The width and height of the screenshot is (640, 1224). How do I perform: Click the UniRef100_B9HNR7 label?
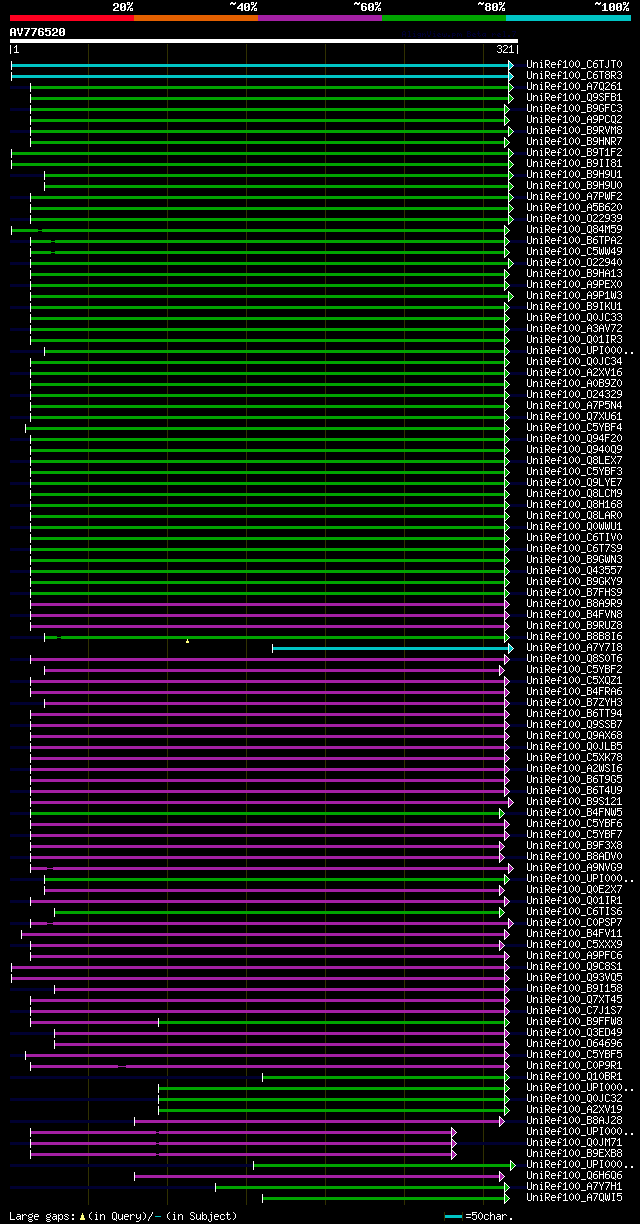[574, 142]
